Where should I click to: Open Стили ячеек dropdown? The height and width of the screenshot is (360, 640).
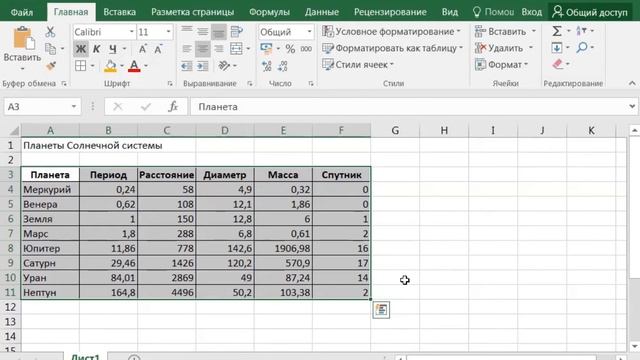tap(358, 64)
